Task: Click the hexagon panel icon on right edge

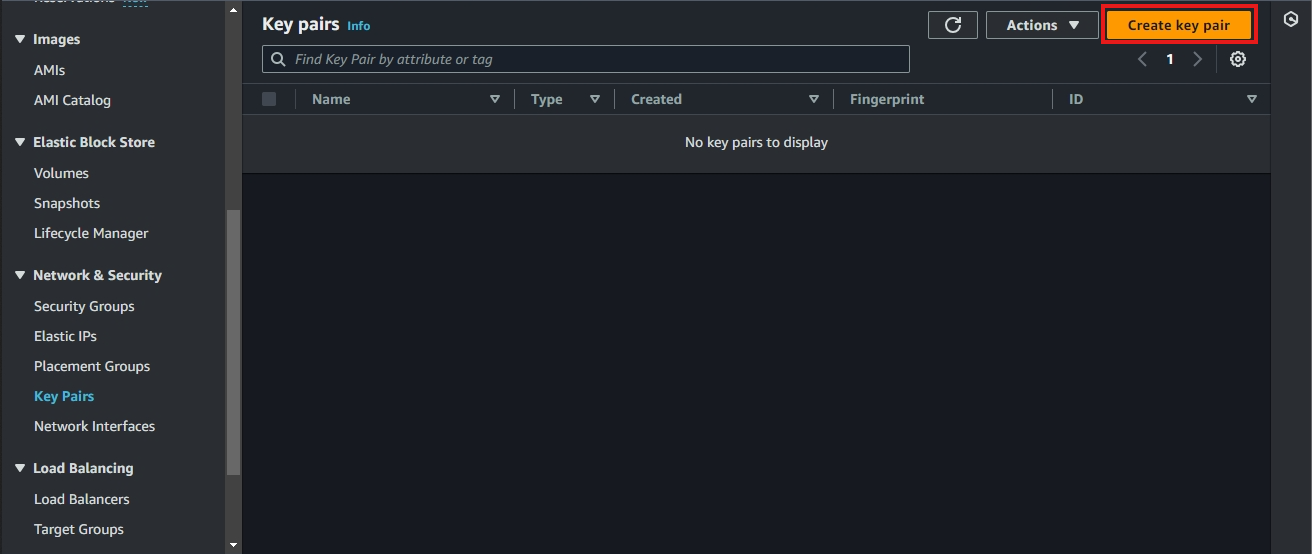Action: tap(1291, 19)
